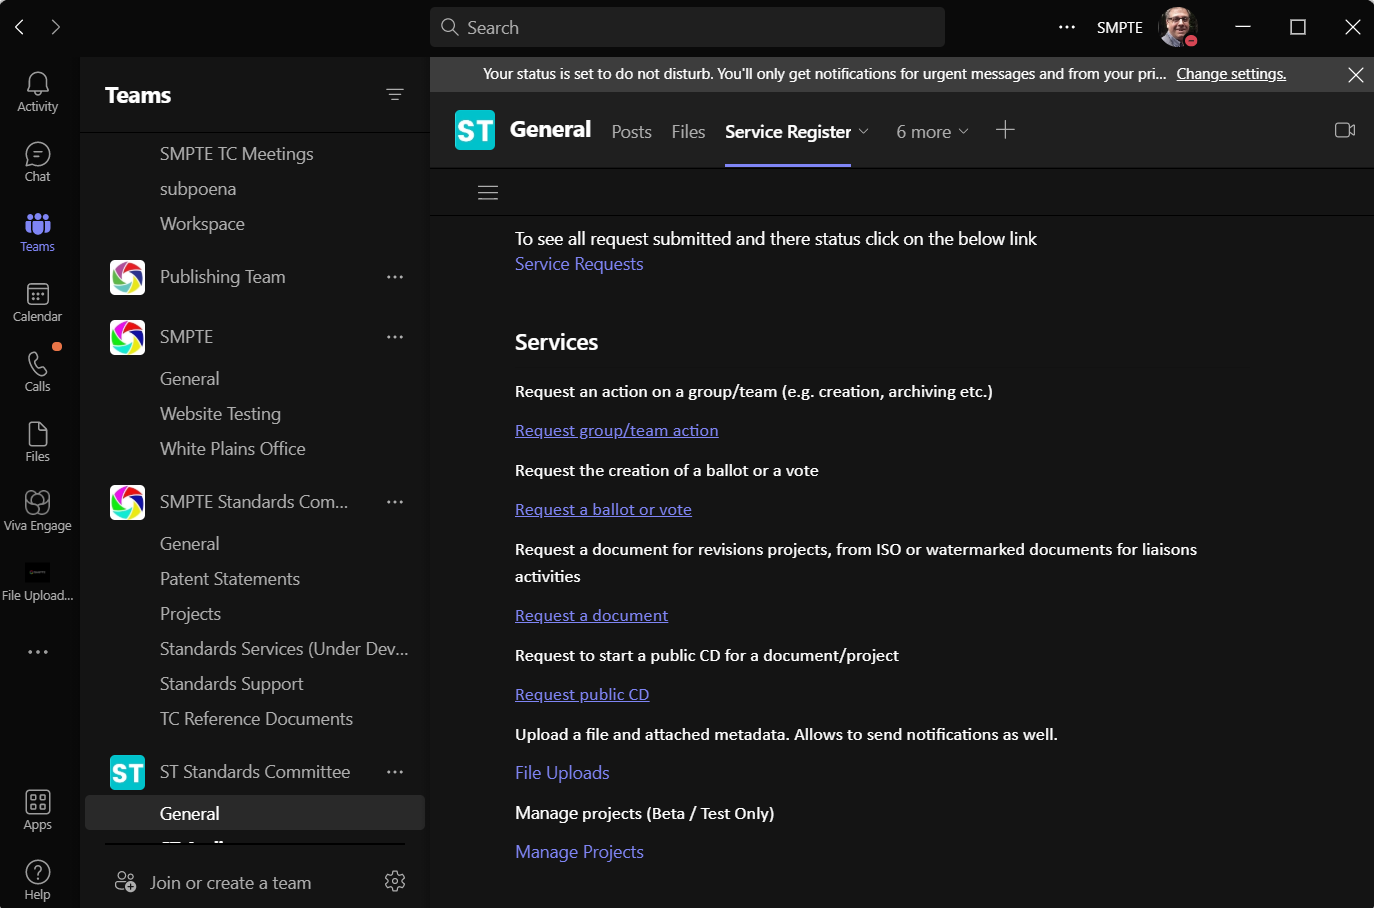This screenshot has width=1374, height=908.
Task: Switch to the Files tab
Action: (x=688, y=132)
